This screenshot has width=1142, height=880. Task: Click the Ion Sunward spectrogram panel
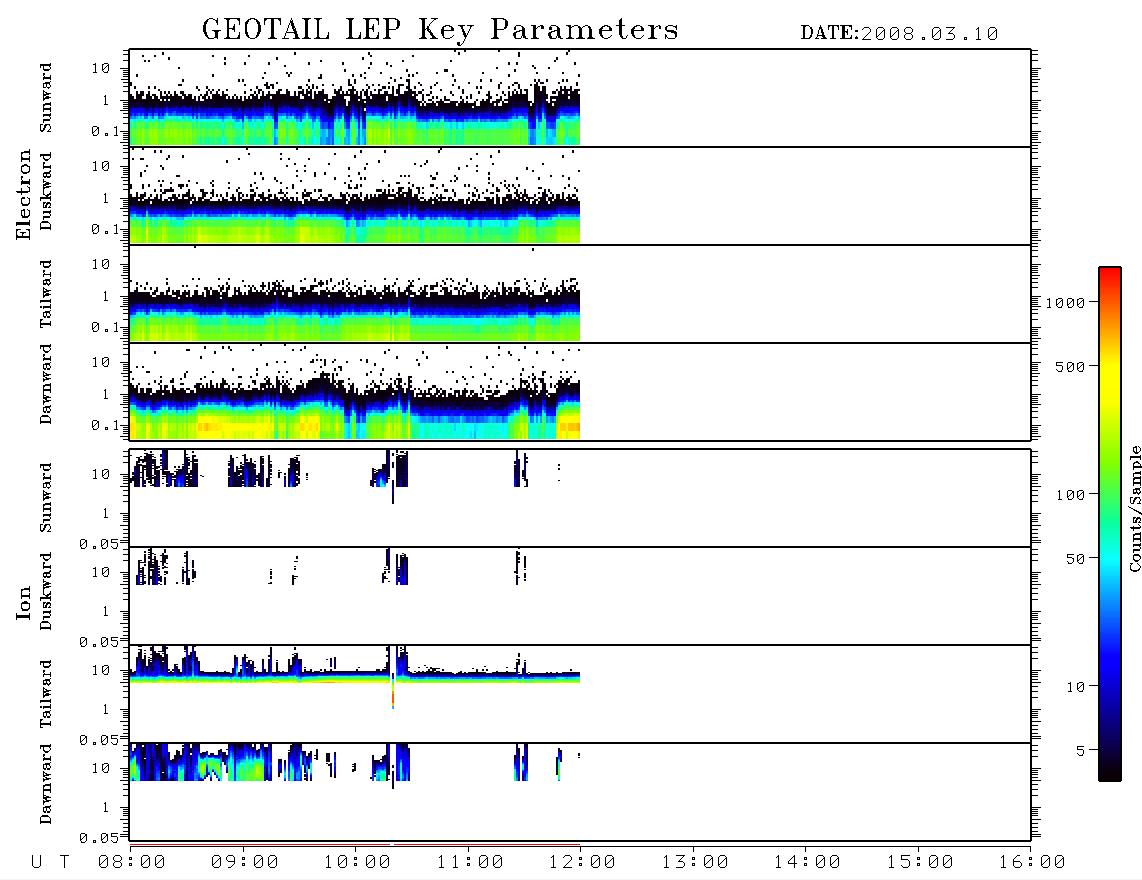pyautogui.click(x=580, y=498)
